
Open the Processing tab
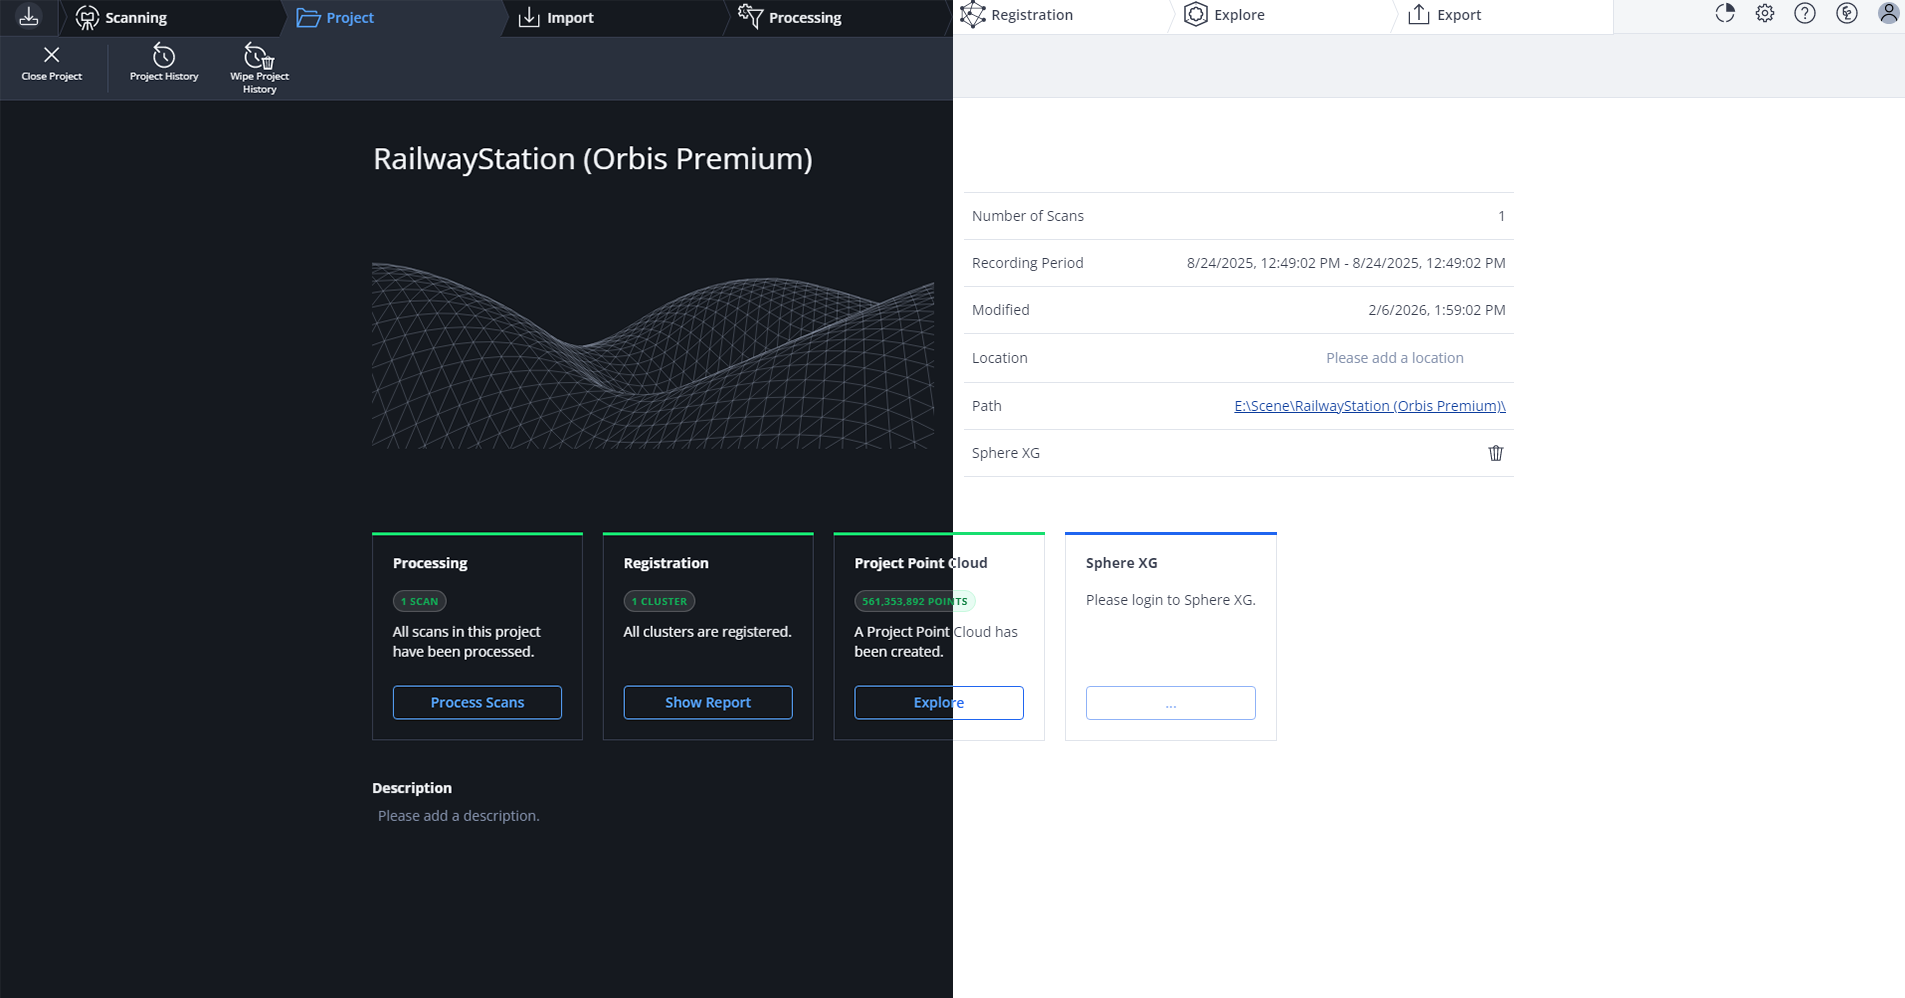coord(790,18)
